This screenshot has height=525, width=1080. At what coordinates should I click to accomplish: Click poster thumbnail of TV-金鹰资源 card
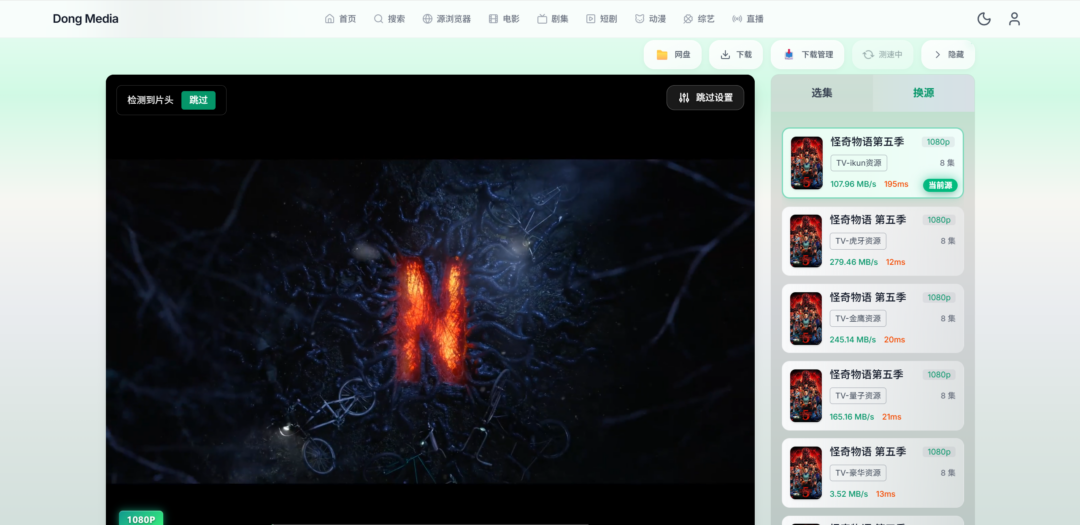(x=806, y=318)
